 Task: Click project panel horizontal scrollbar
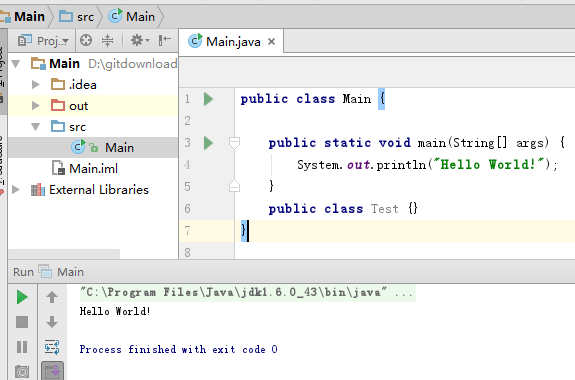pos(64,254)
